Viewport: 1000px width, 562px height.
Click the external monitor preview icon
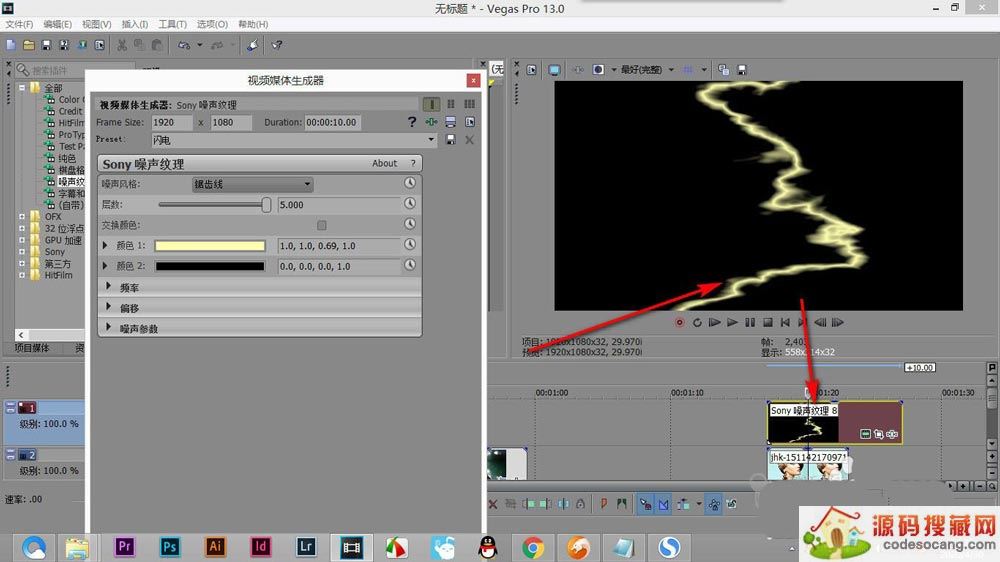coord(554,70)
